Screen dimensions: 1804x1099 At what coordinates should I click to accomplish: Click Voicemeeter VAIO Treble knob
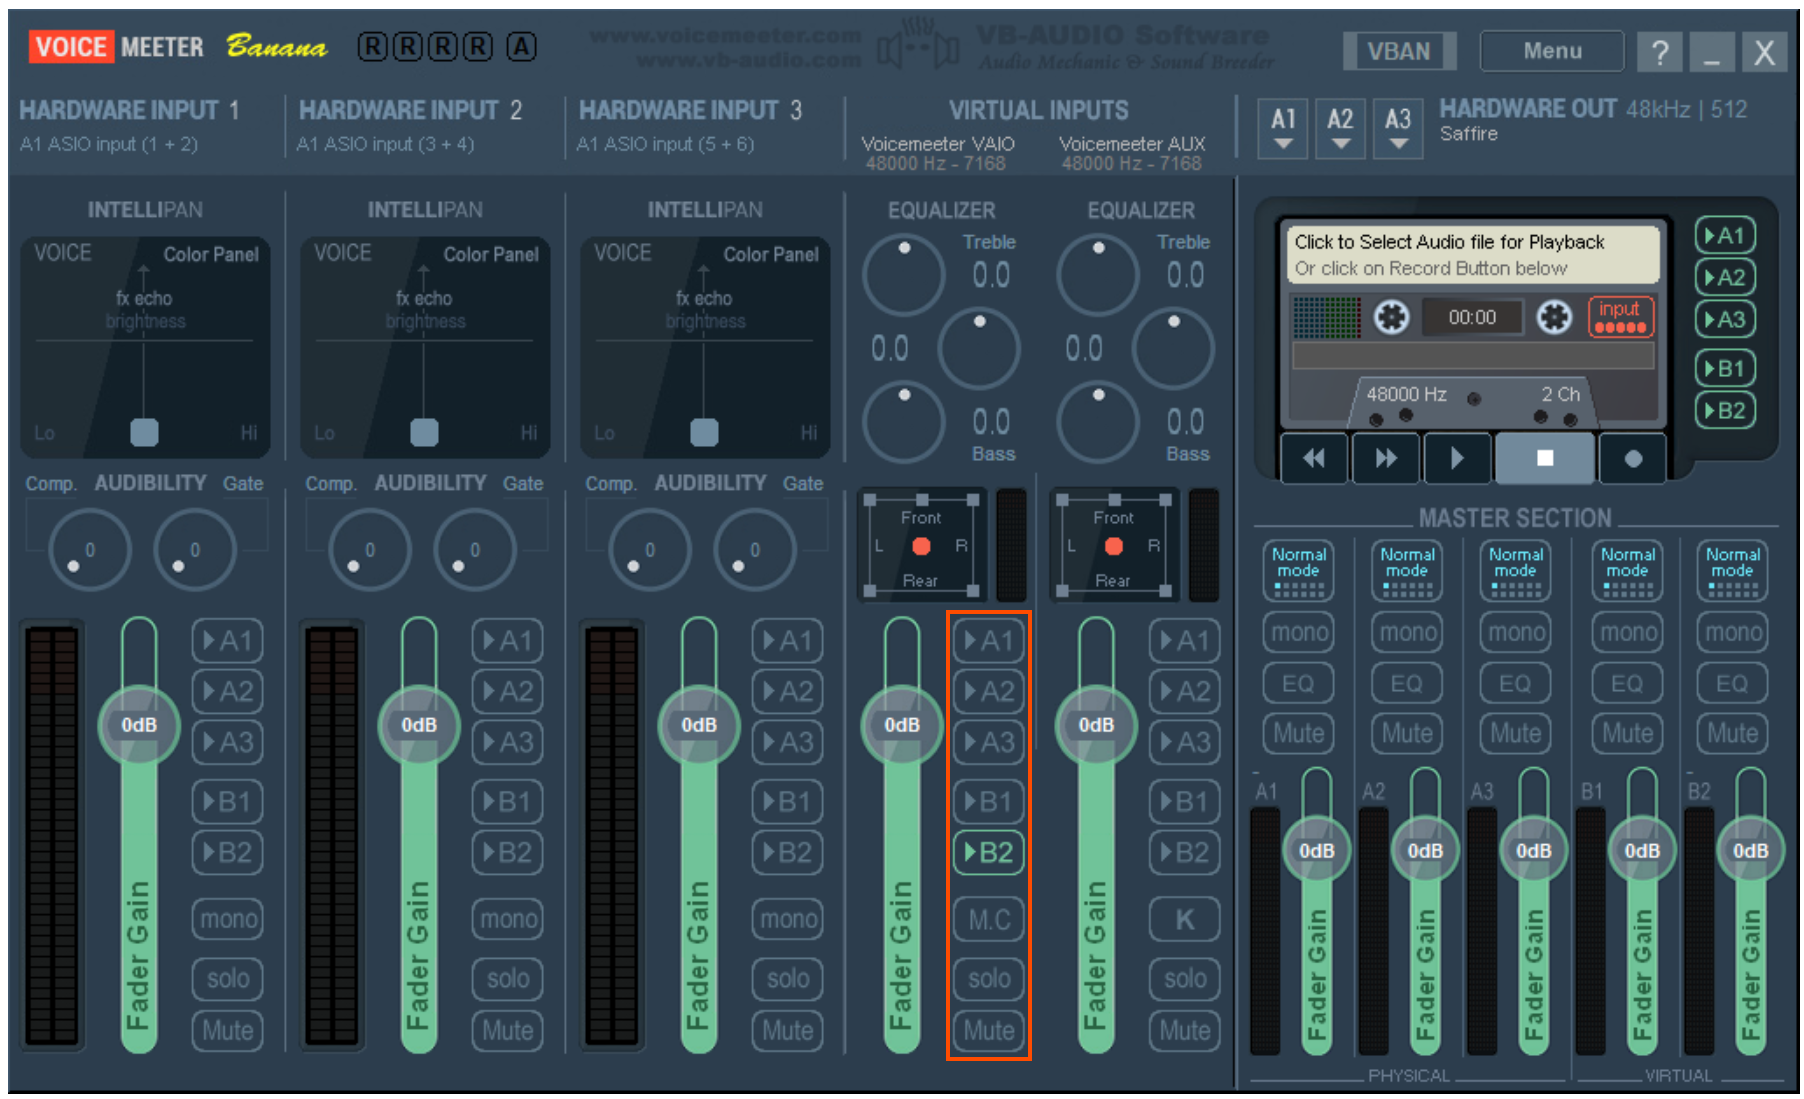pos(904,275)
